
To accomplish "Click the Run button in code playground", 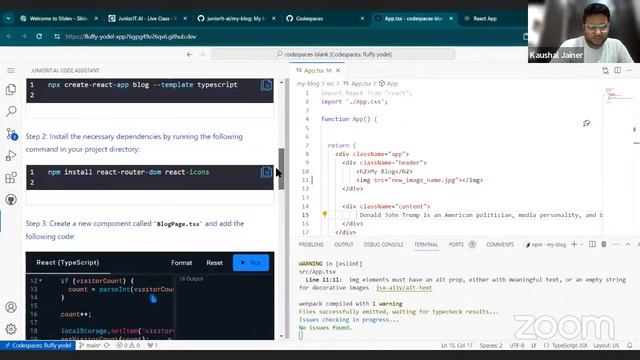I will pos(251,262).
